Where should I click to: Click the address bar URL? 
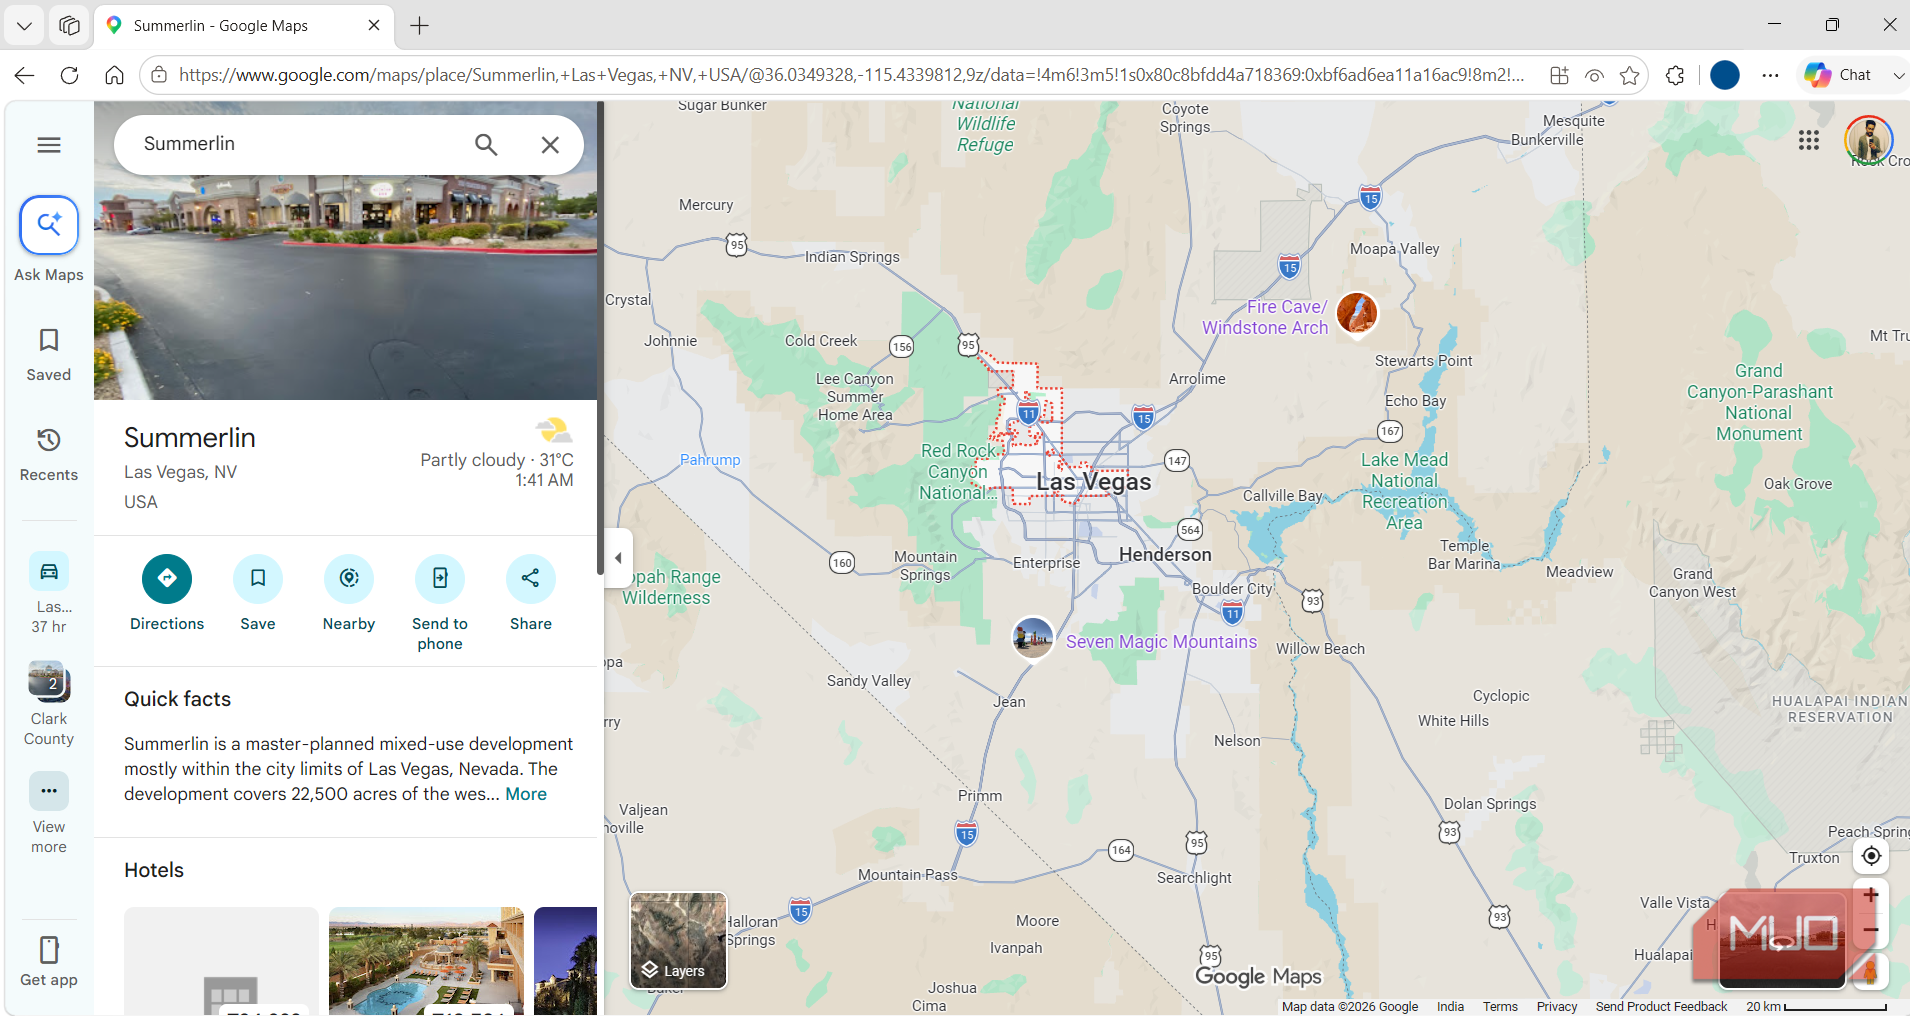pos(851,75)
